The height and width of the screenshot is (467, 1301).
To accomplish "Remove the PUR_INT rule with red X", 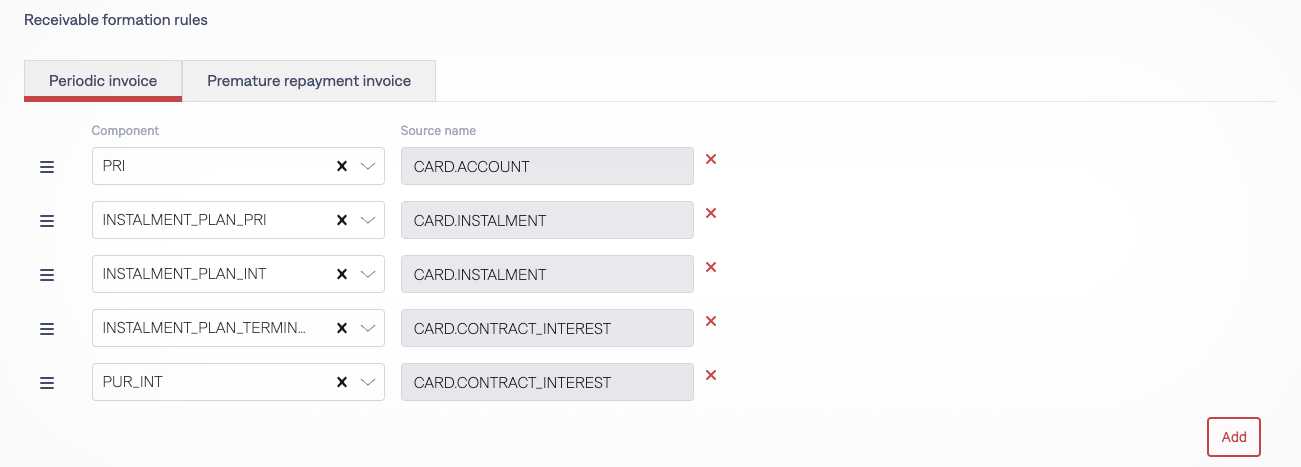I will 711,375.
